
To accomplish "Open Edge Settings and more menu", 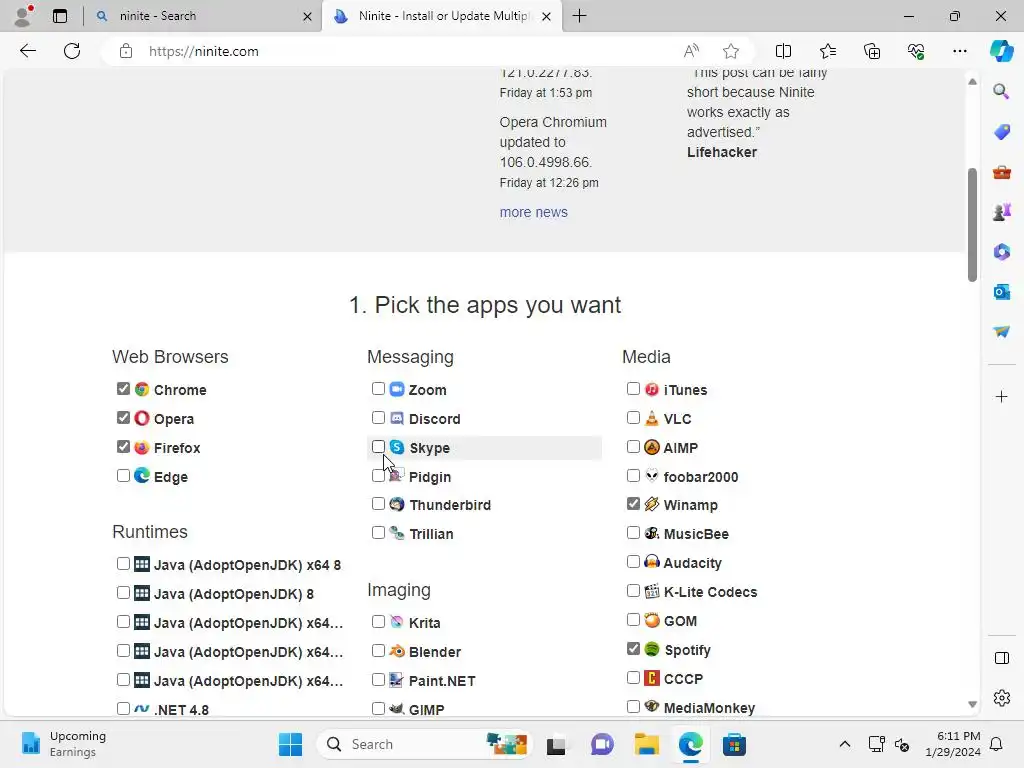I will (x=959, y=51).
